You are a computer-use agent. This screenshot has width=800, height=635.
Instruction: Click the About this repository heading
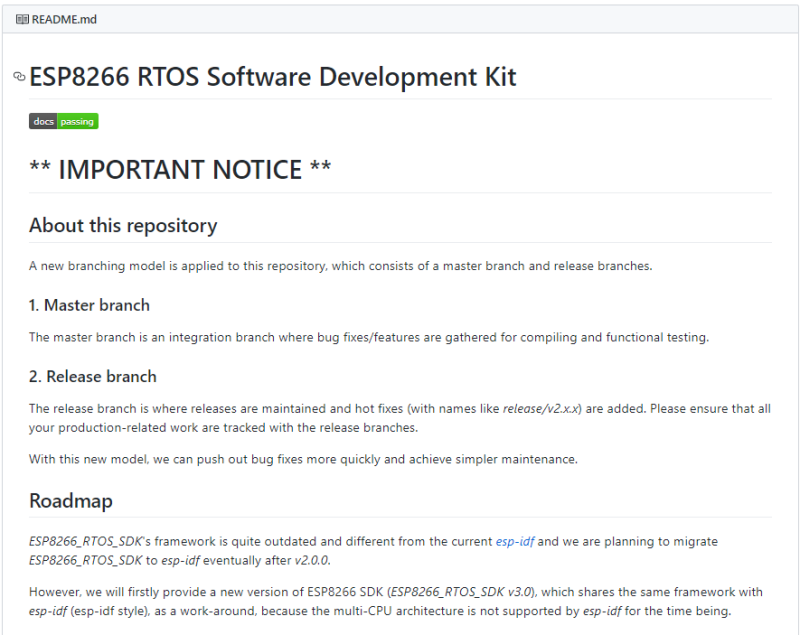pyautogui.click(x=123, y=226)
